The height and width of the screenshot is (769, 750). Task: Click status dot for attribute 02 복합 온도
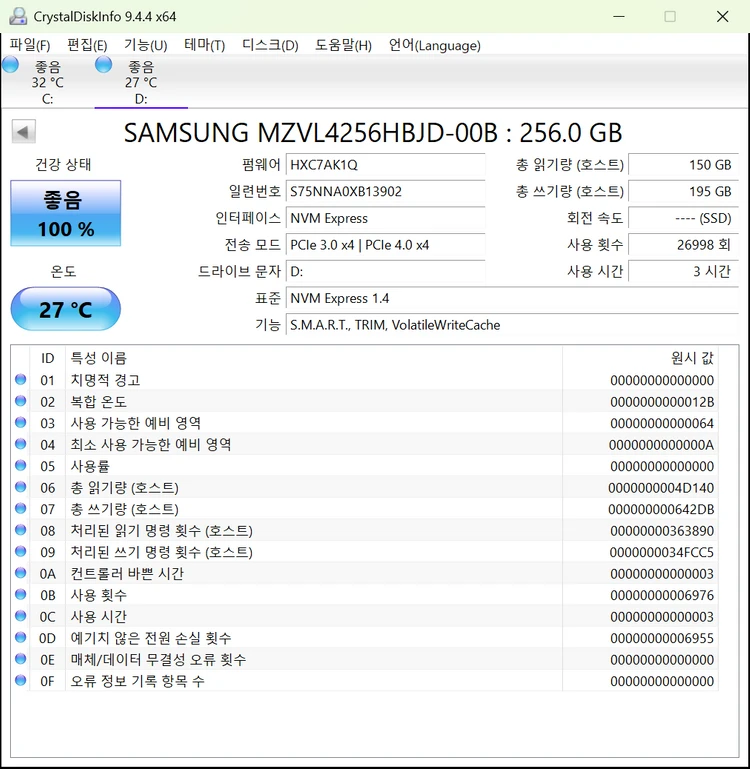pos(21,401)
